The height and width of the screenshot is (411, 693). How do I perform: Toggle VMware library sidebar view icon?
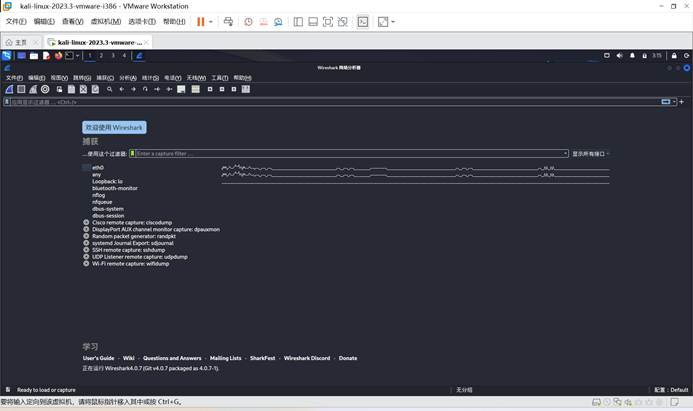tap(298, 22)
